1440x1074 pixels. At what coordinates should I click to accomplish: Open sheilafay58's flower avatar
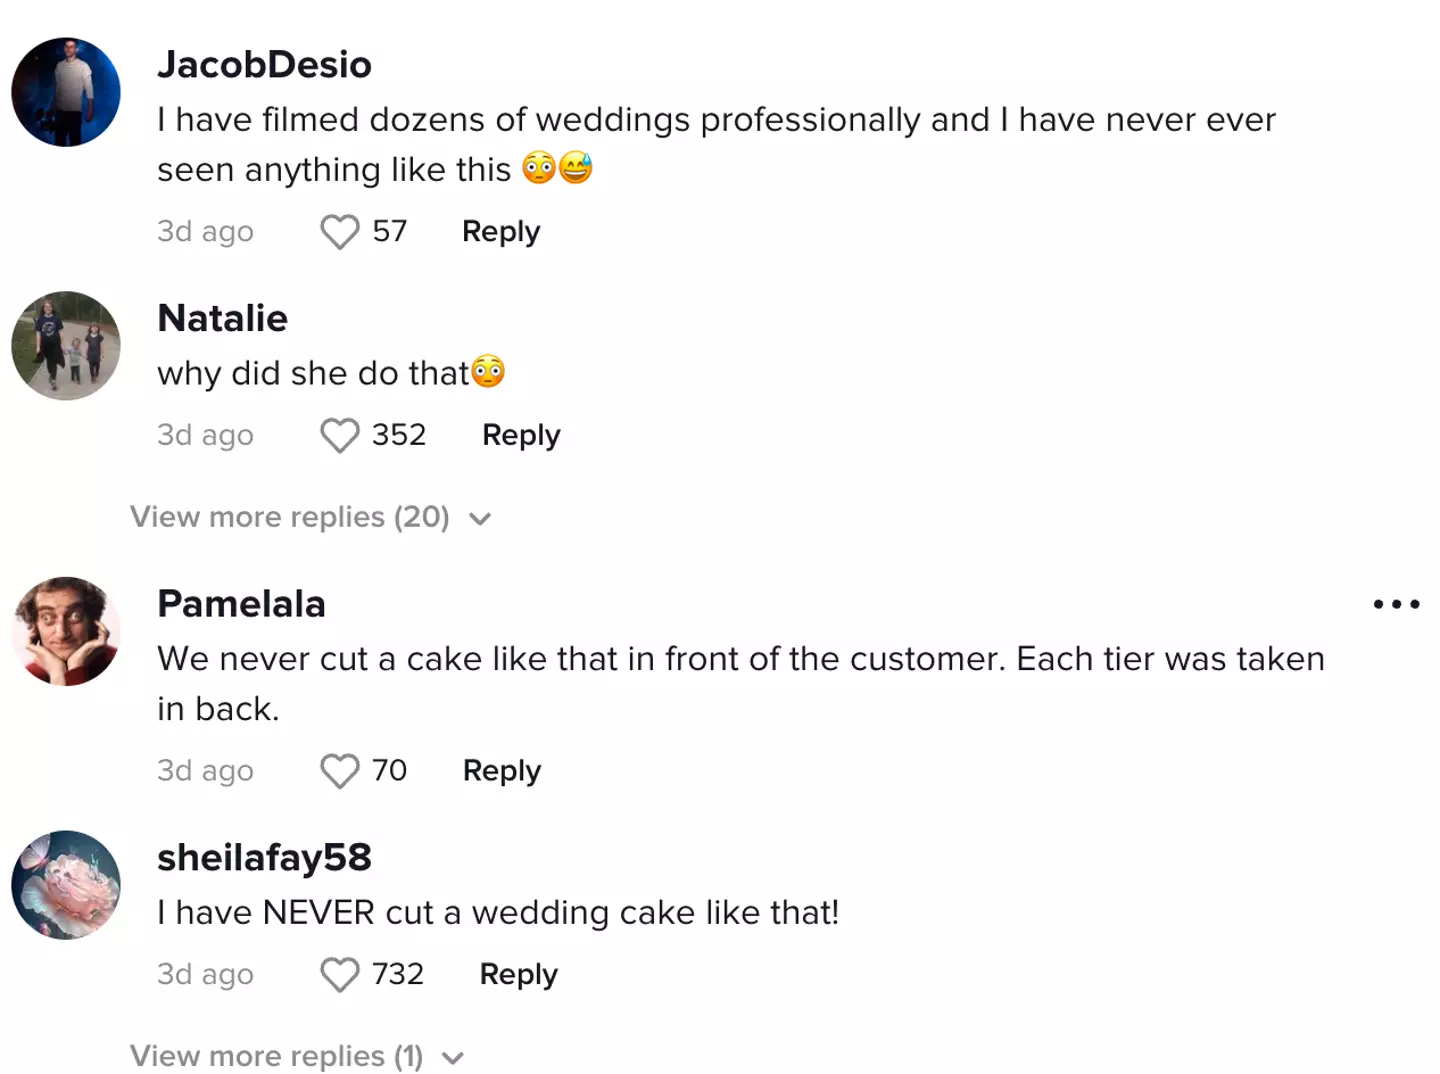click(x=66, y=885)
